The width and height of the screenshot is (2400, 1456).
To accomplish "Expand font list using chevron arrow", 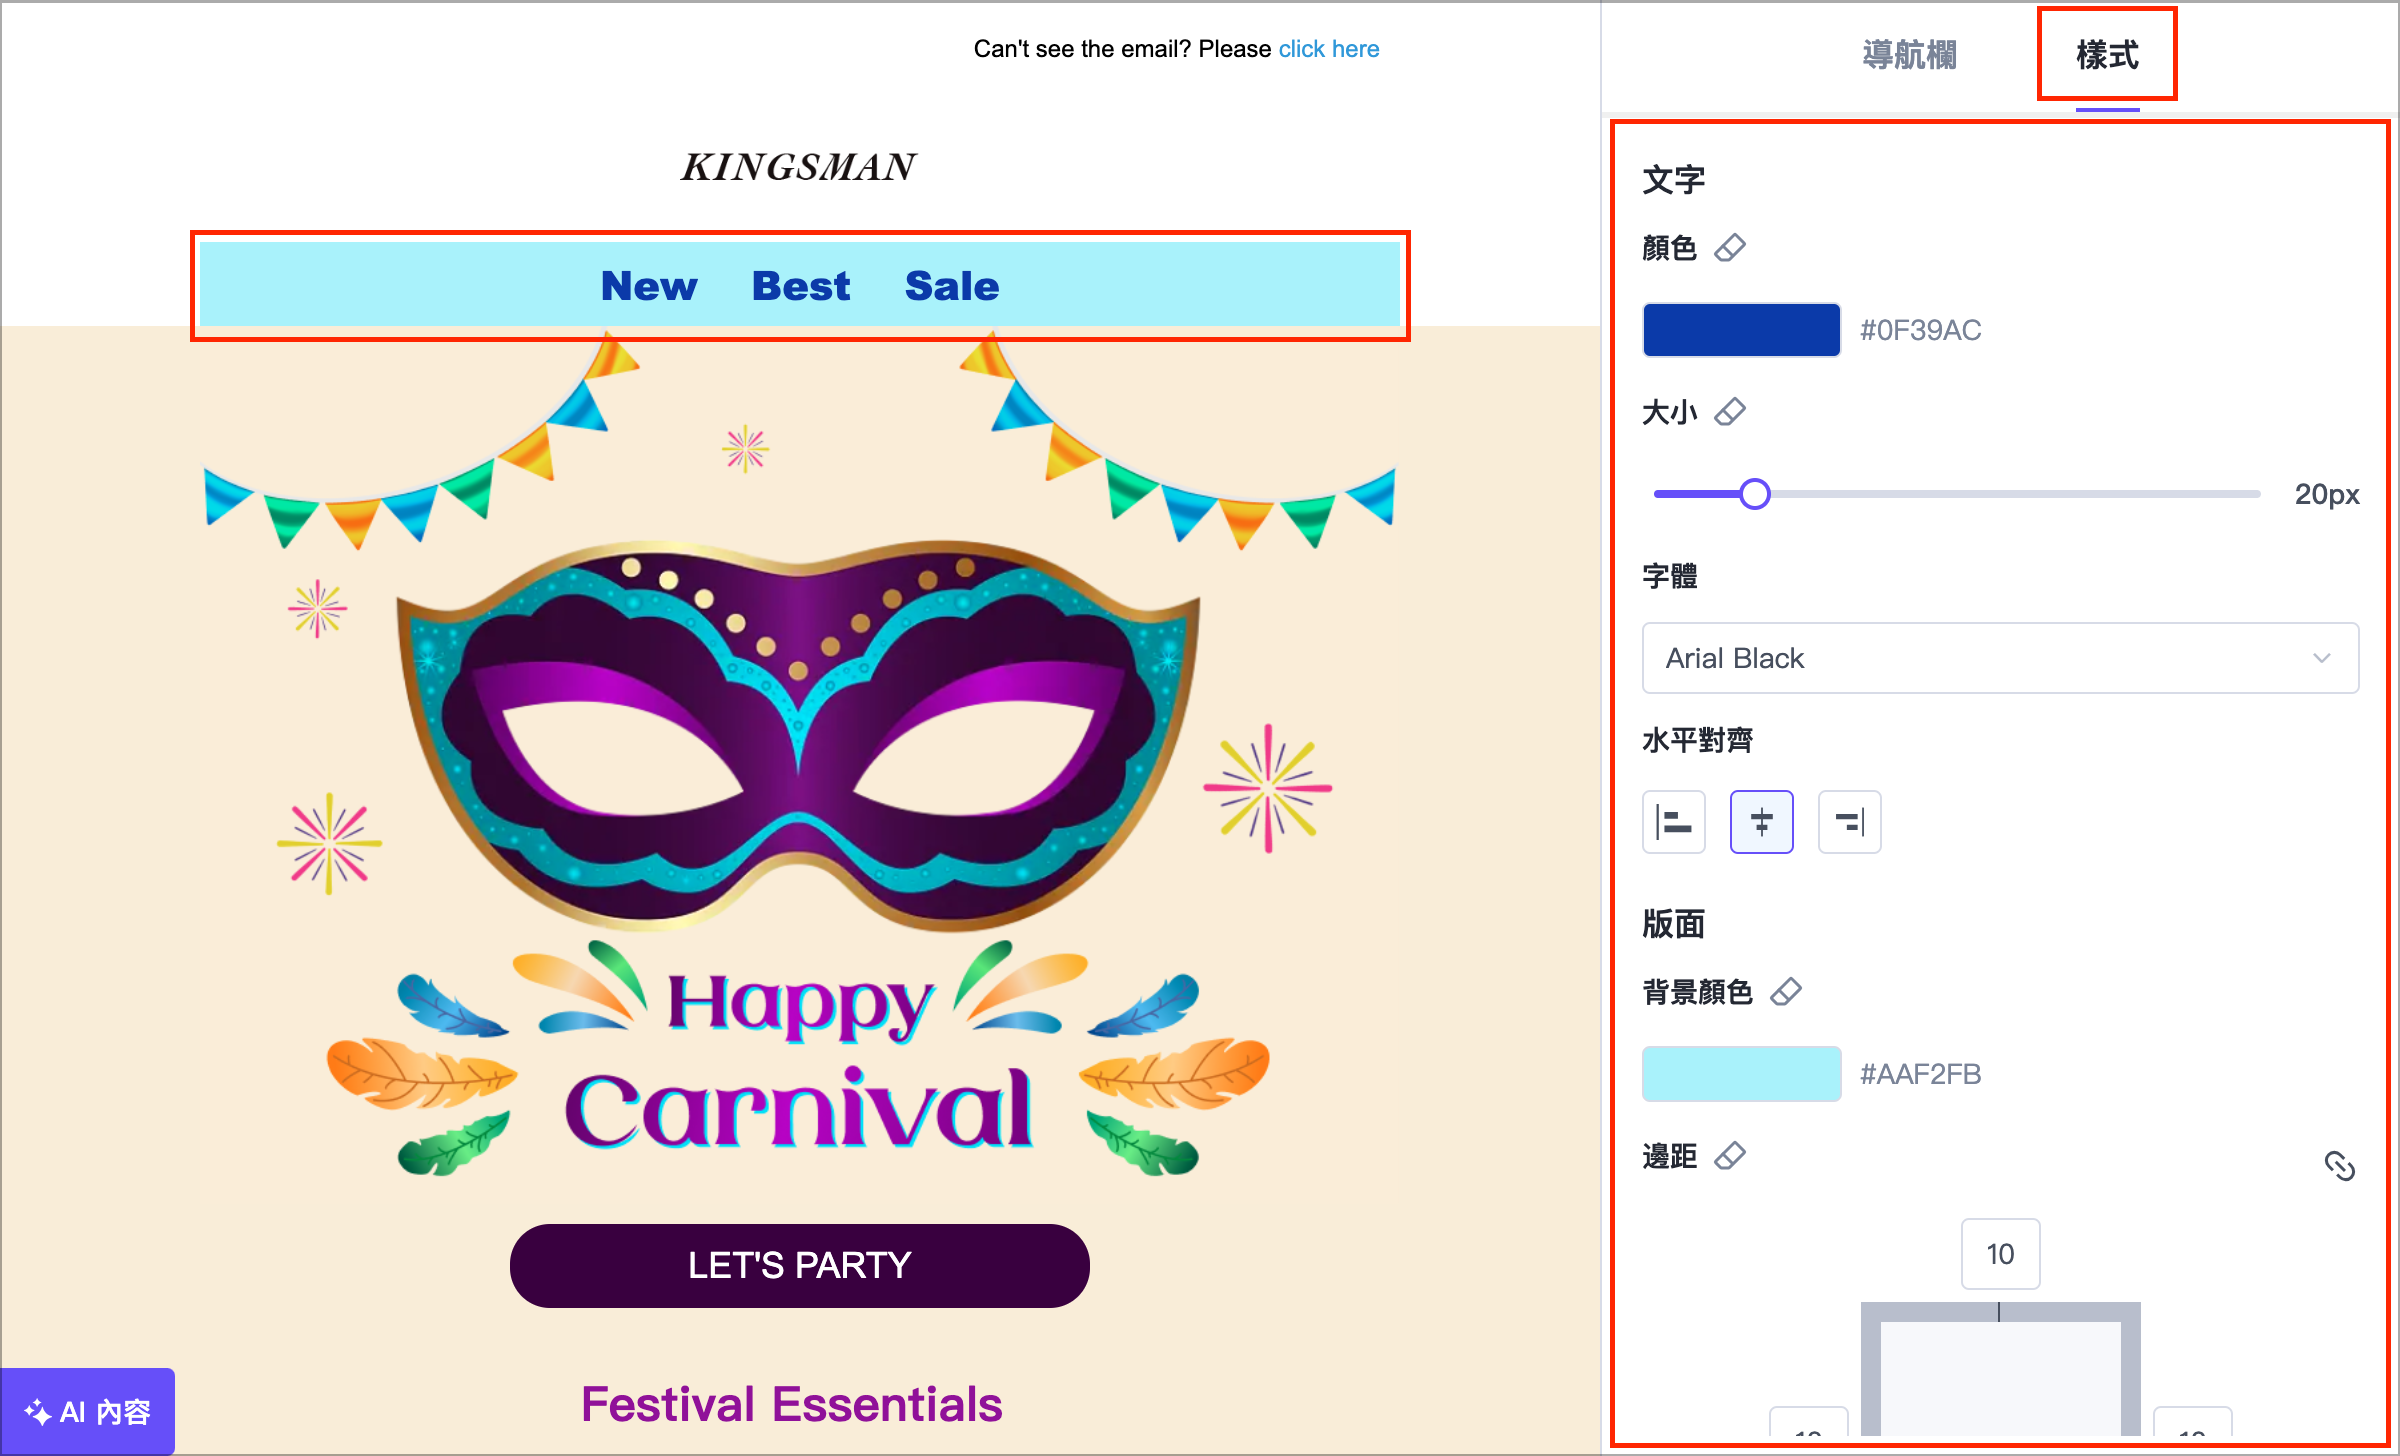I will (2321, 658).
